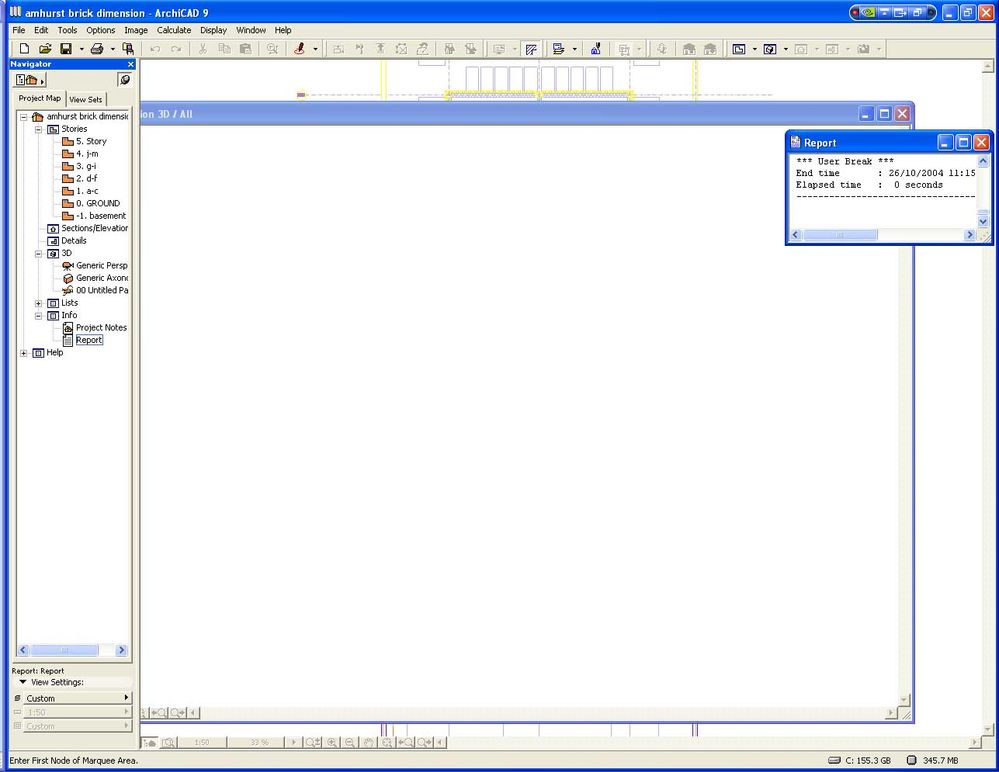Open the Save icon dropdown arrow
The width and height of the screenshot is (999, 772).
tap(82, 49)
